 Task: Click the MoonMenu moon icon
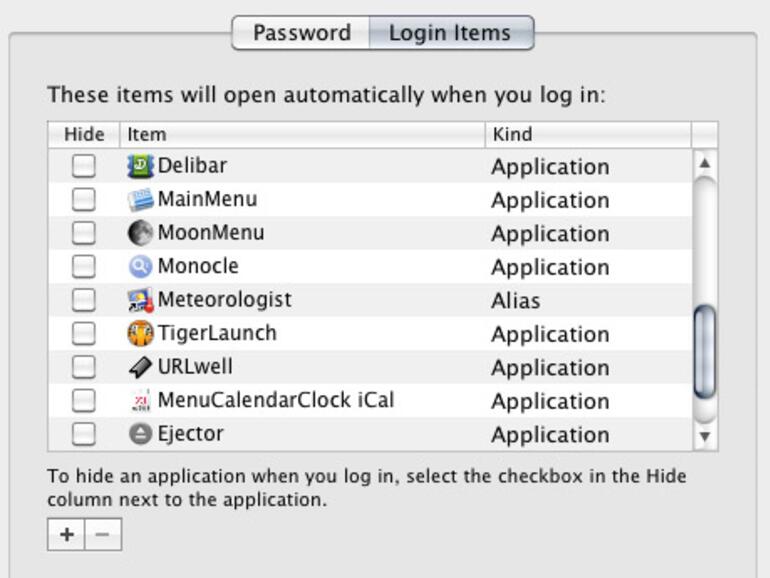click(141, 233)
